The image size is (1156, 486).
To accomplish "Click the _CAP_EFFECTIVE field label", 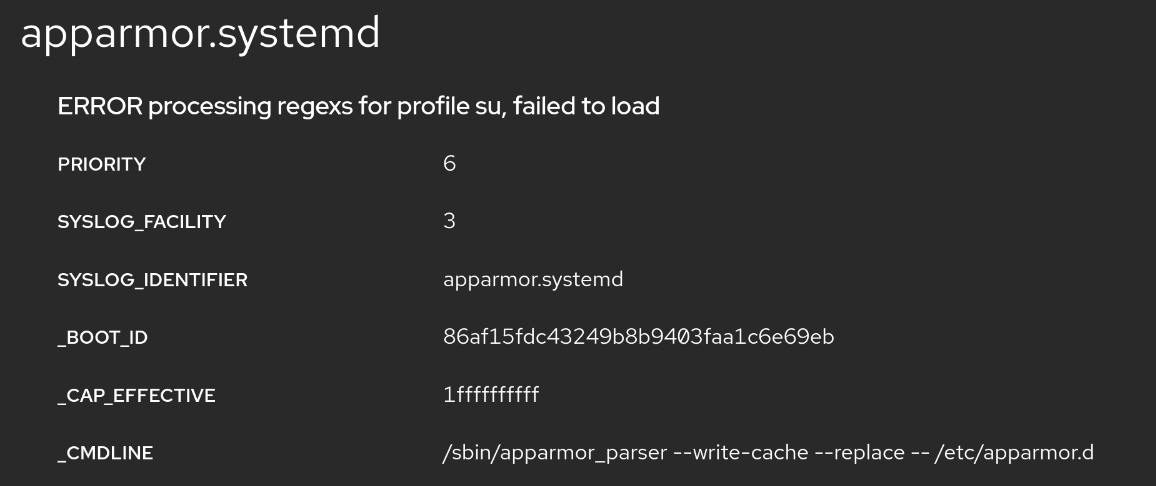I will tap(136, 396).
